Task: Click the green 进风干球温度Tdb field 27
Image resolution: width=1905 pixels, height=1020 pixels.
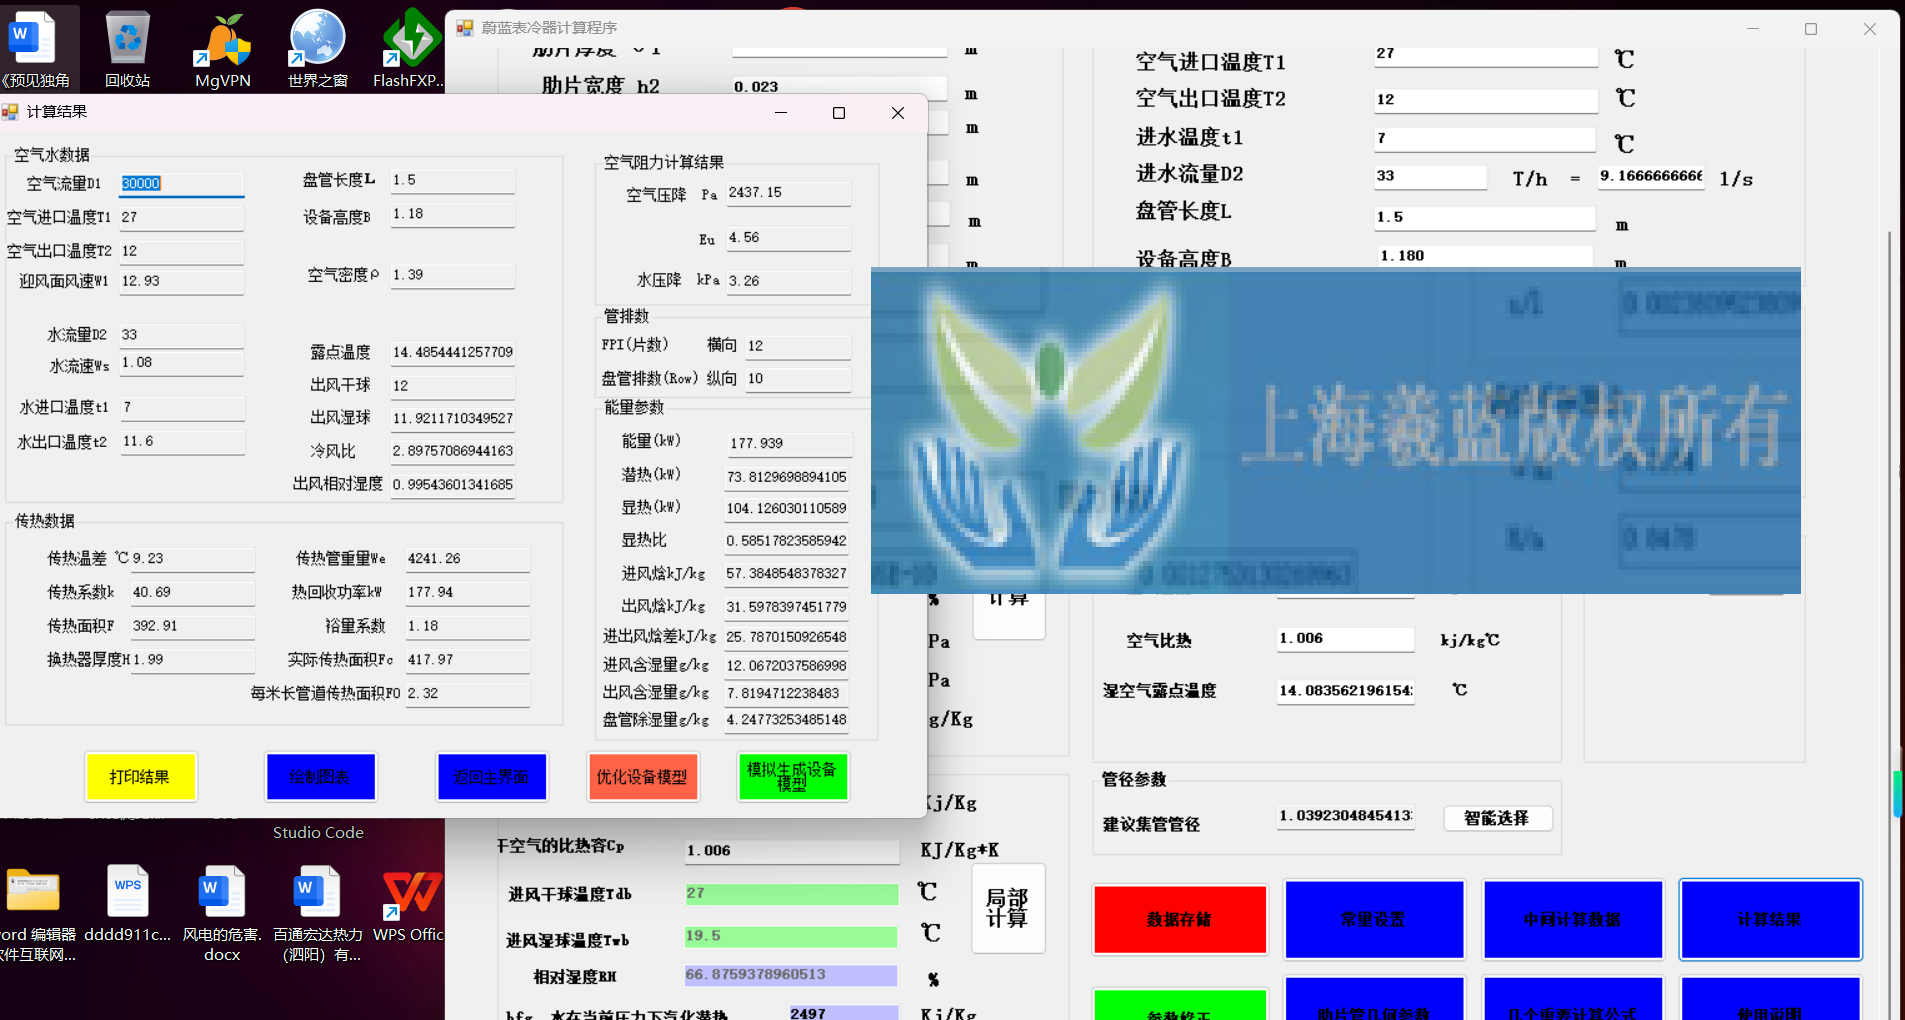Action: pos(790,894)
